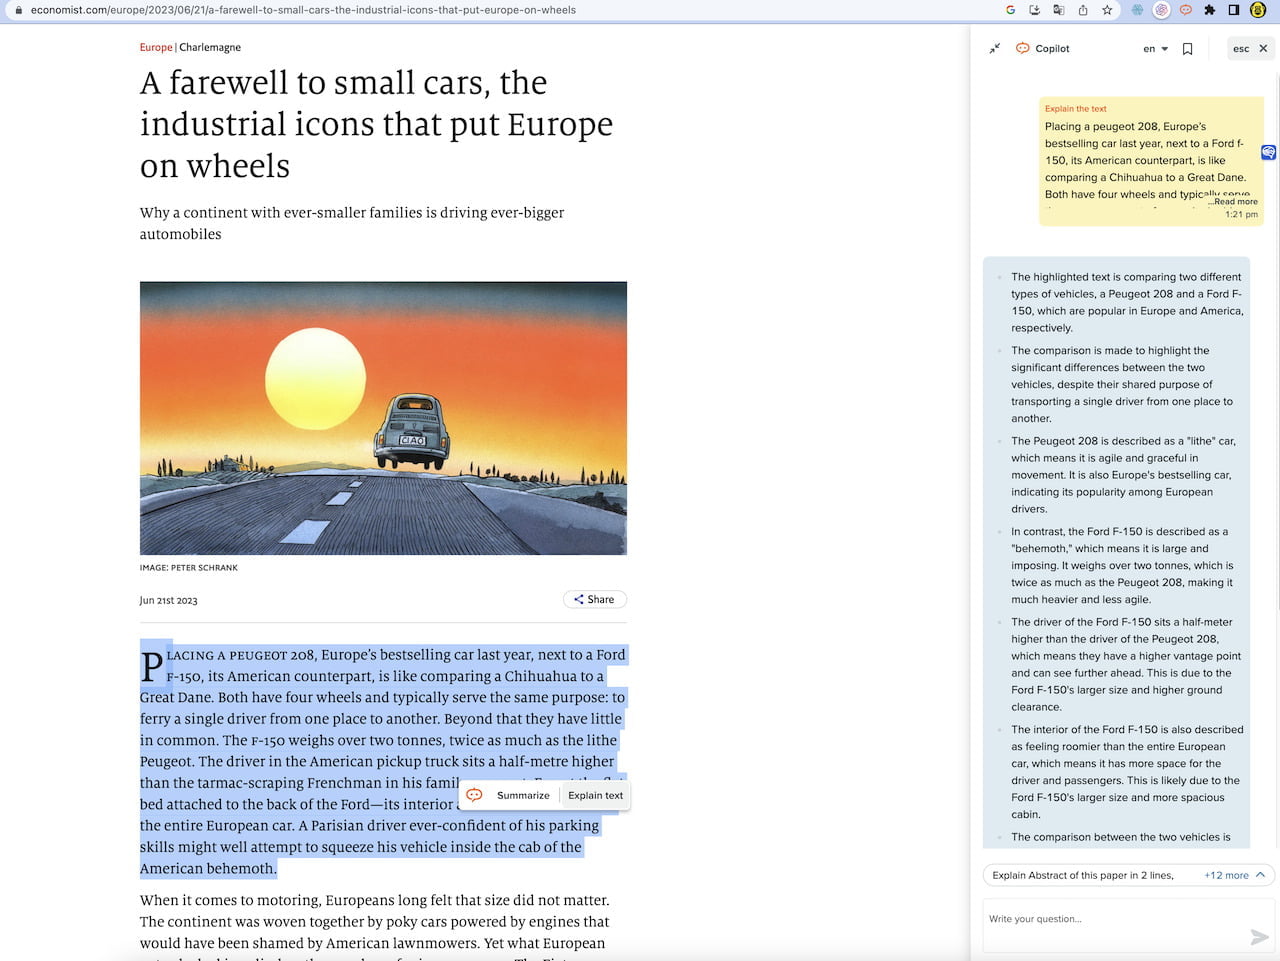
Task: Toggle the browser side panel icon
Action: pyautogui.click(x=1234, y=10)
